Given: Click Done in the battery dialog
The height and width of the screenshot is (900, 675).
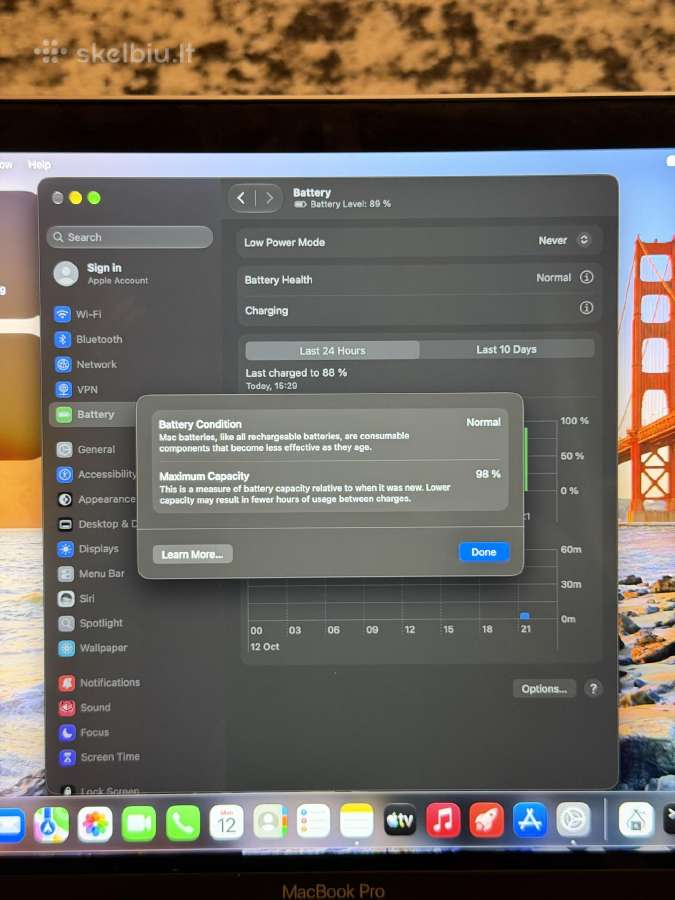Looking at the screenshot, I should point(484,552).
